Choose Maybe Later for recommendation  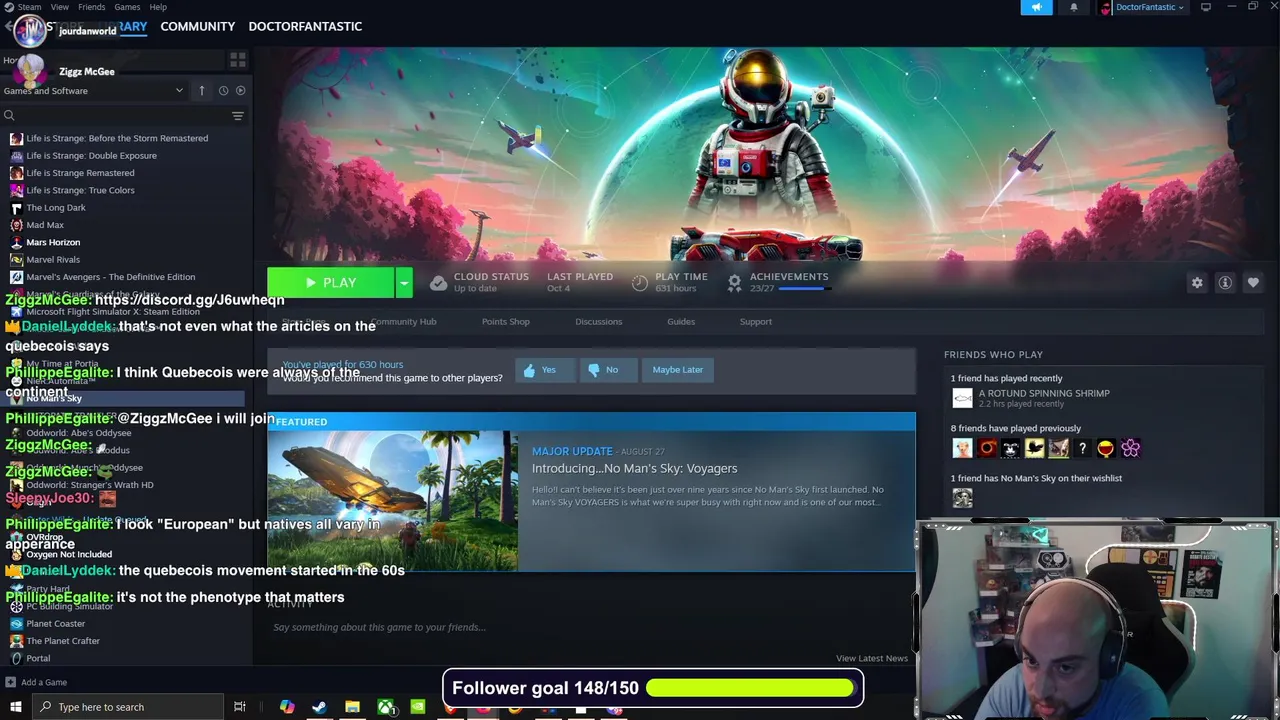pos(678,370)
